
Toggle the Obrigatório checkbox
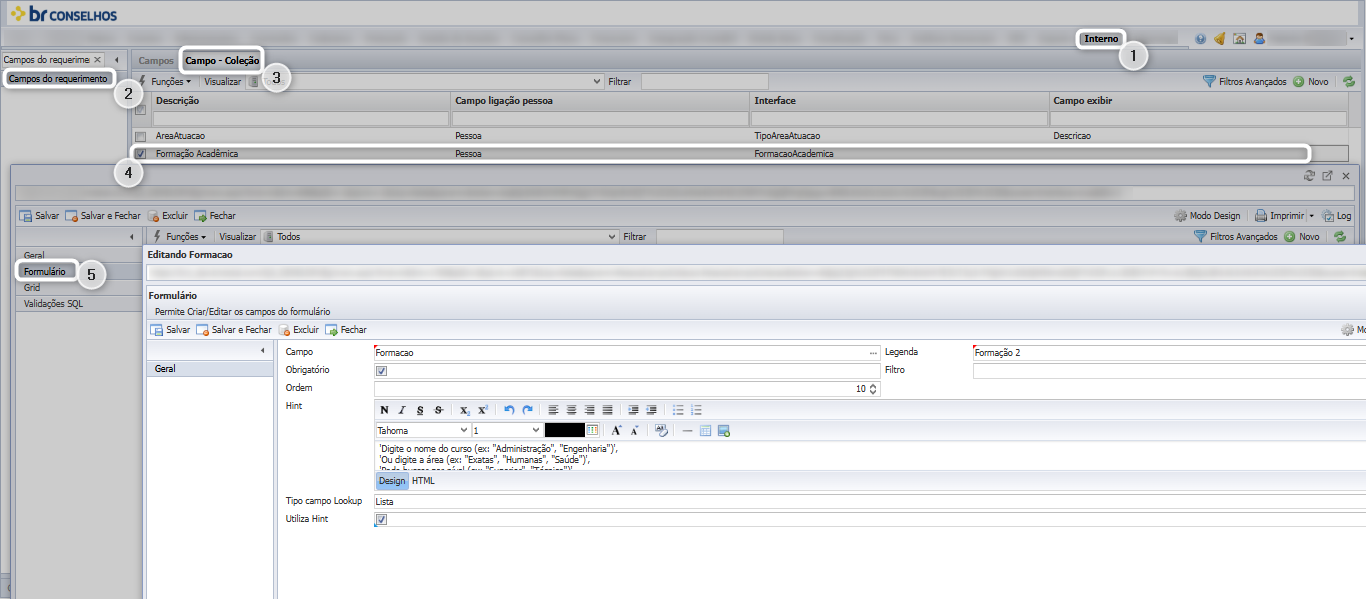[381, 371]
